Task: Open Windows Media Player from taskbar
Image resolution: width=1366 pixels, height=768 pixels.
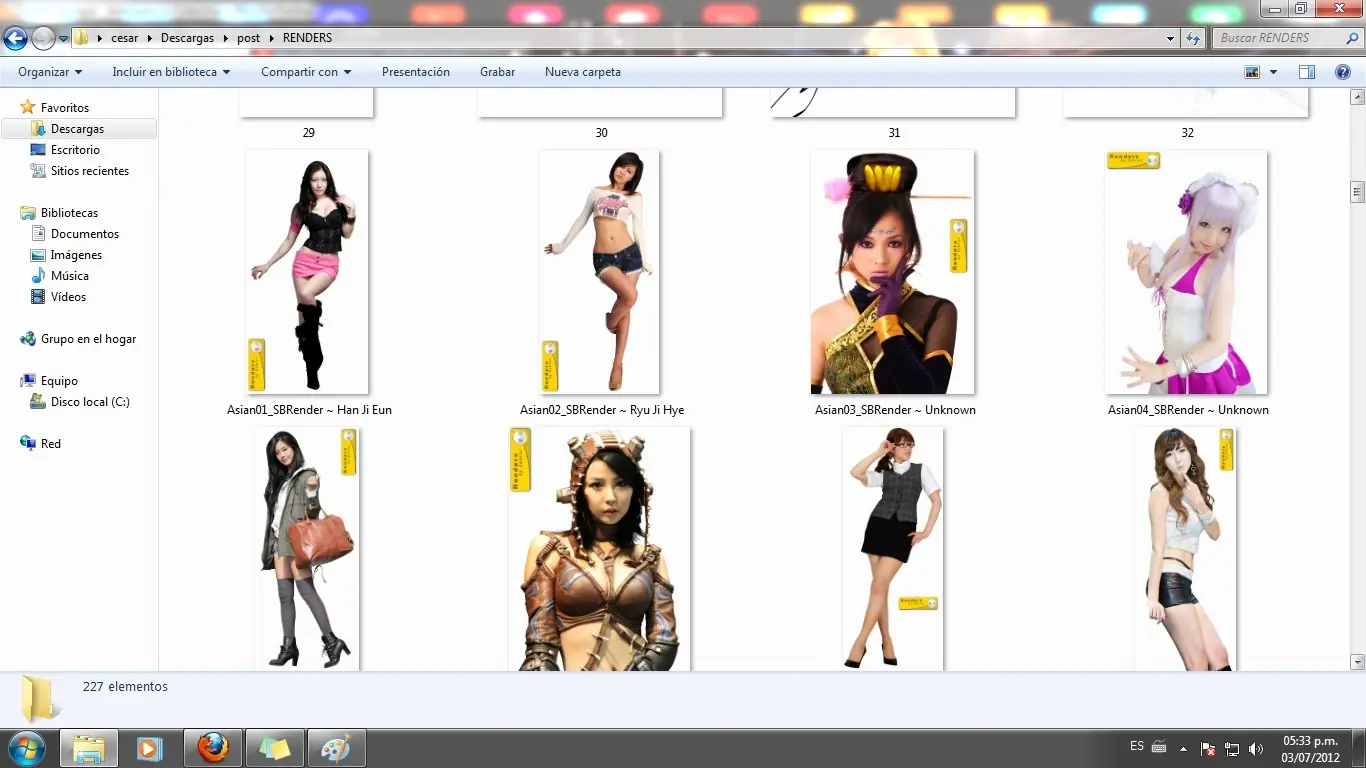Action: point(150,748)
